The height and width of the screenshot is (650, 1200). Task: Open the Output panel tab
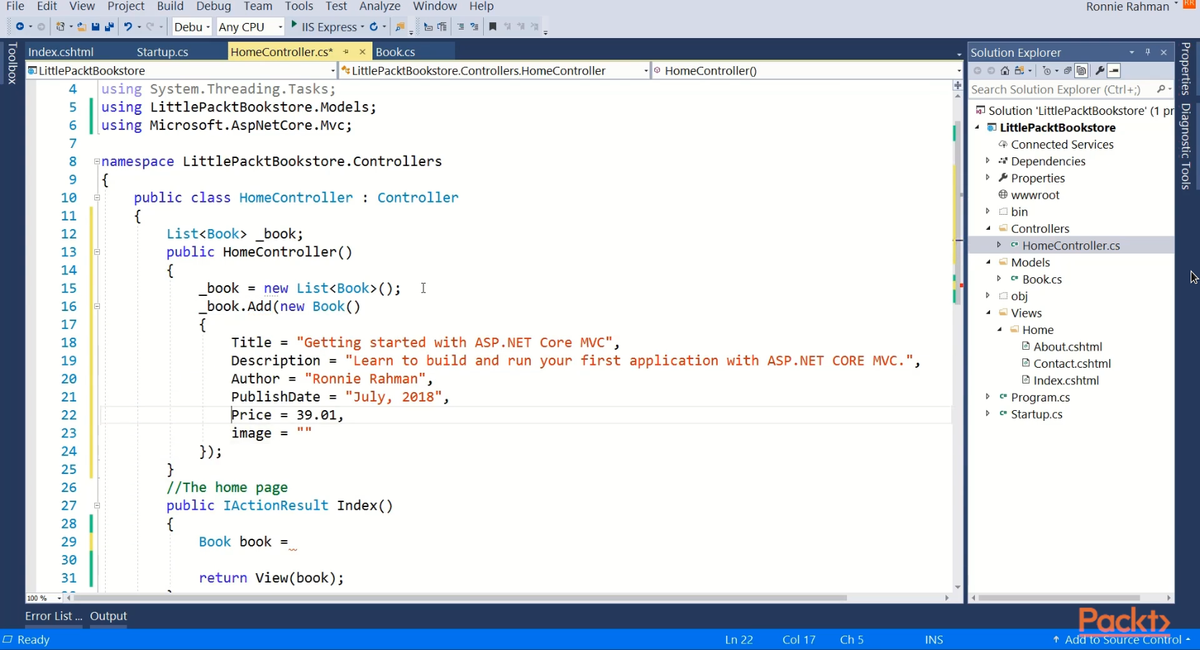[x=108, y=616]
